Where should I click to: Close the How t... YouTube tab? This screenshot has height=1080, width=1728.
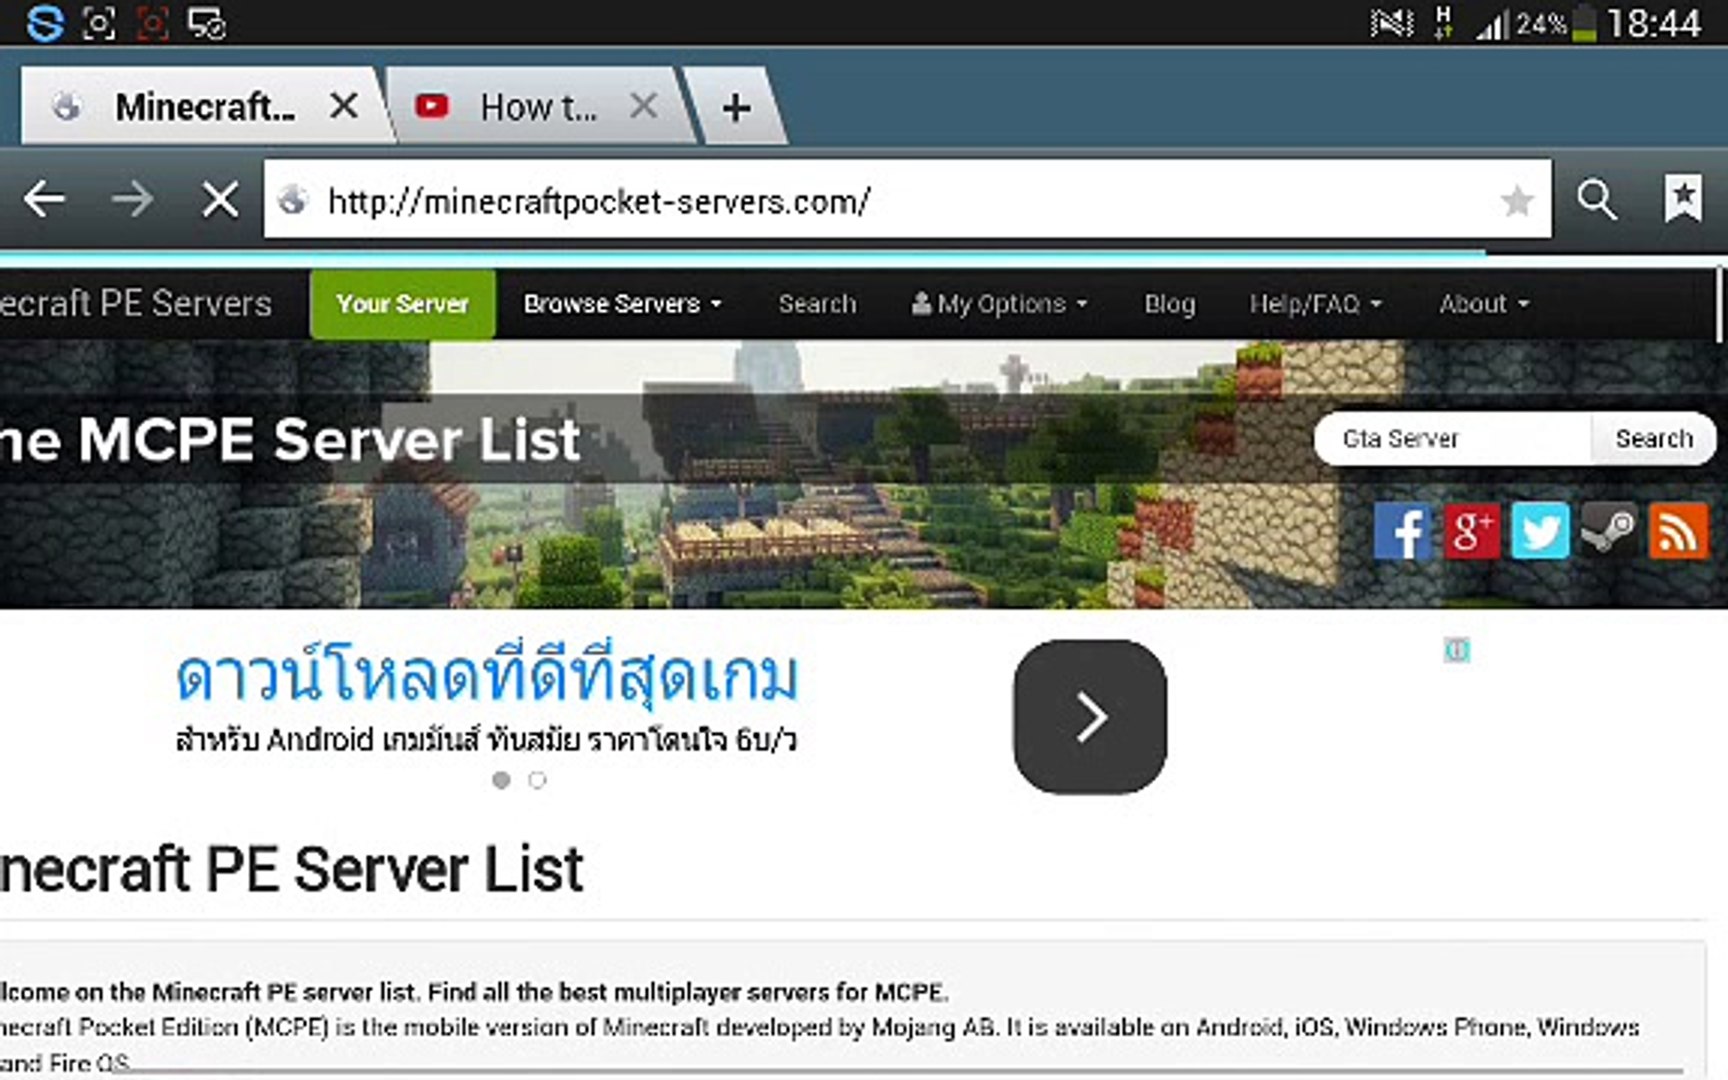(x=644, y=105)
